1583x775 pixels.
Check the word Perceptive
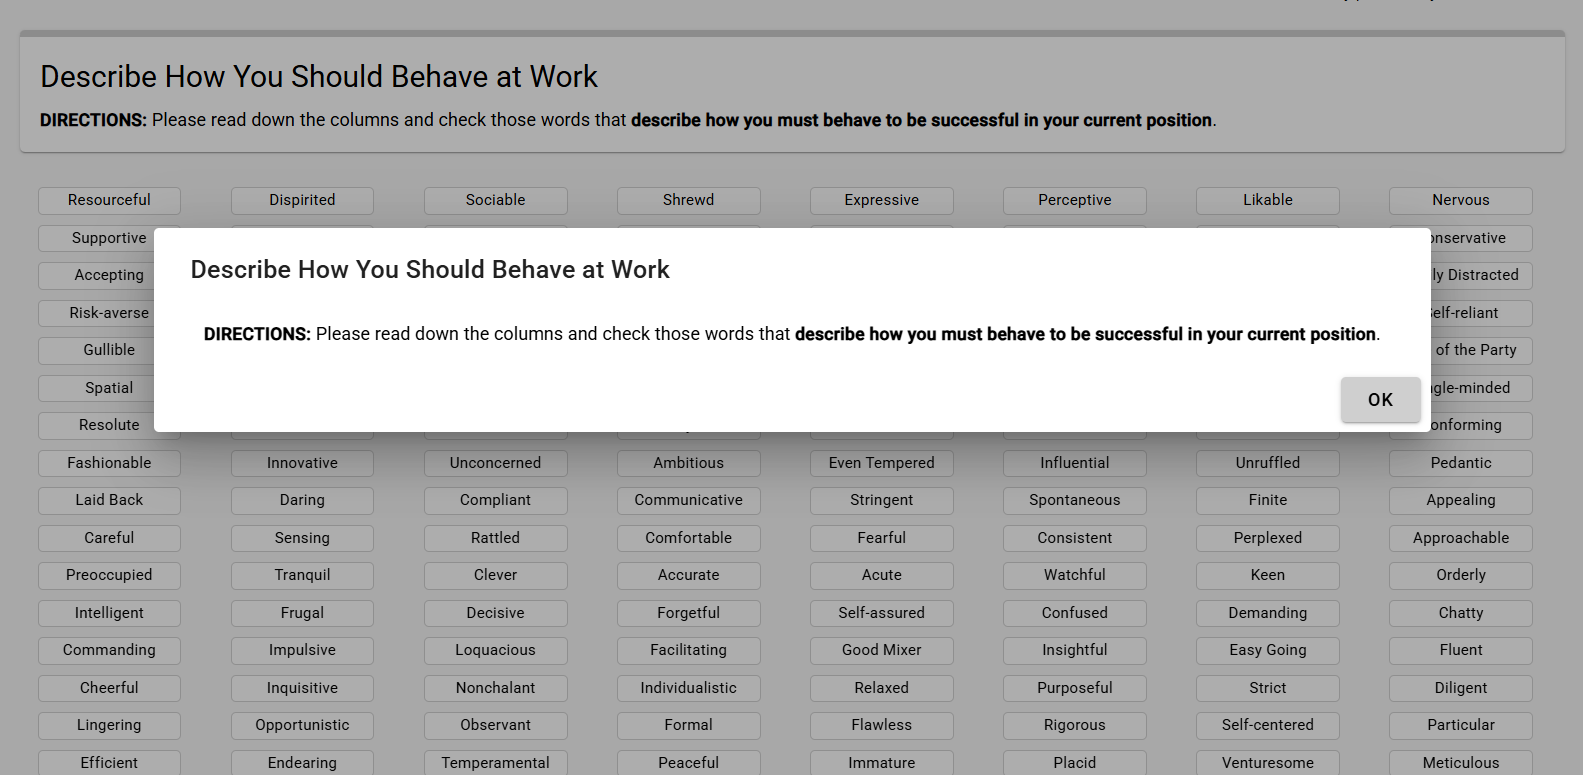pos(1074,200)
